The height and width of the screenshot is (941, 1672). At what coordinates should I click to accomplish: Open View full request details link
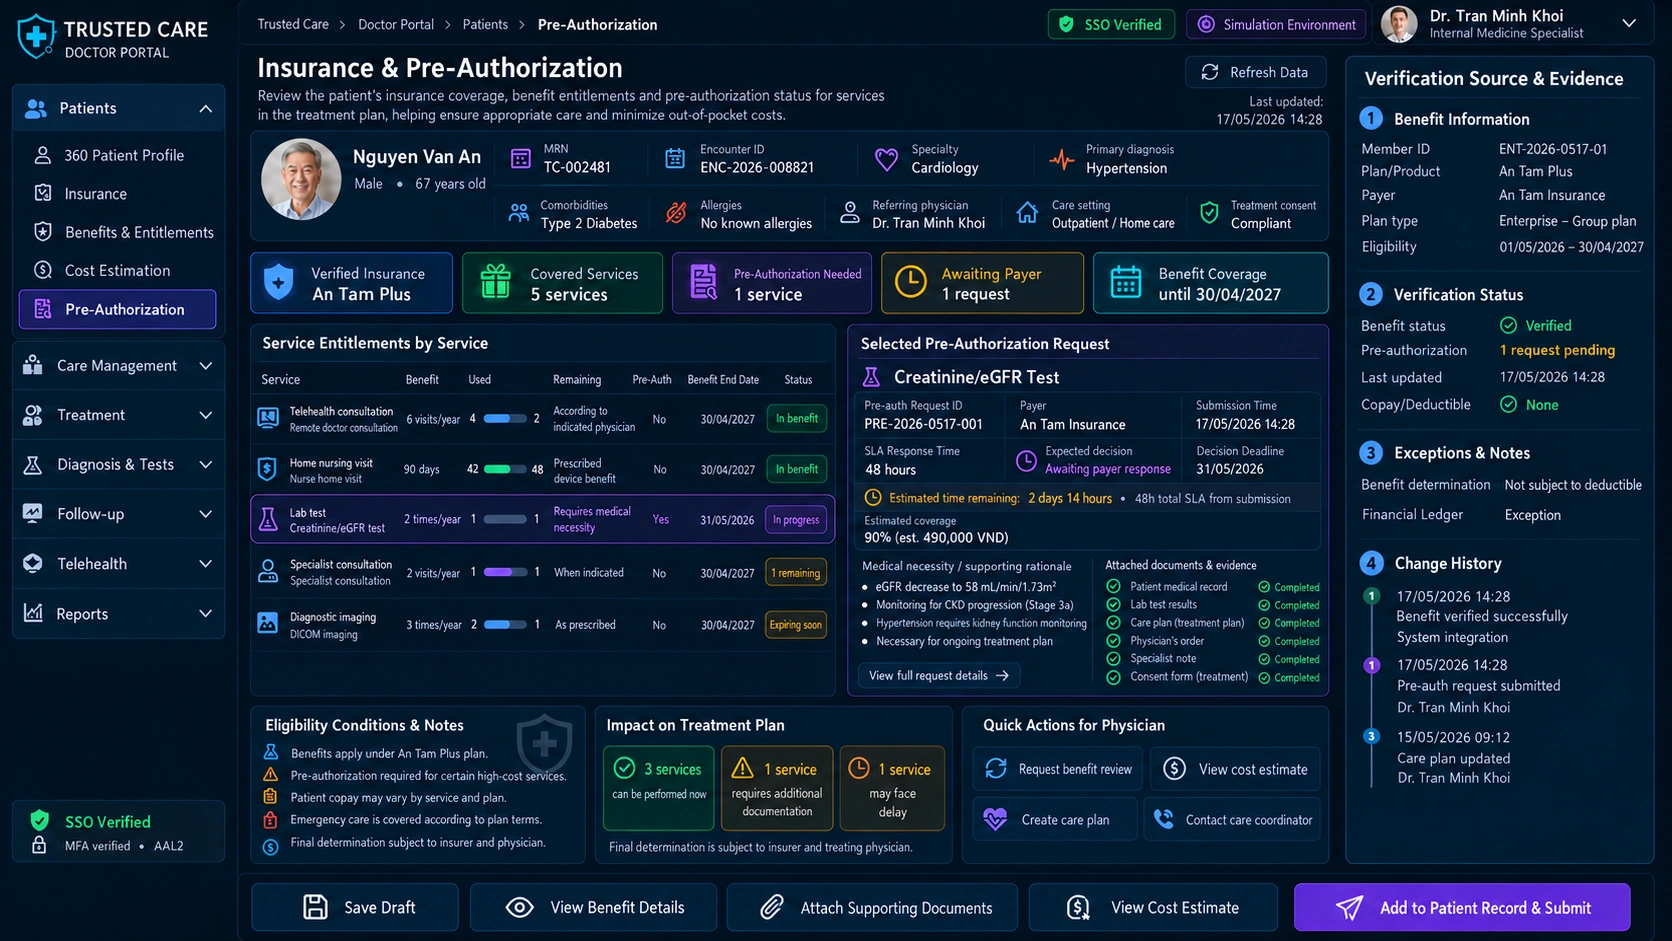point(939,675)
